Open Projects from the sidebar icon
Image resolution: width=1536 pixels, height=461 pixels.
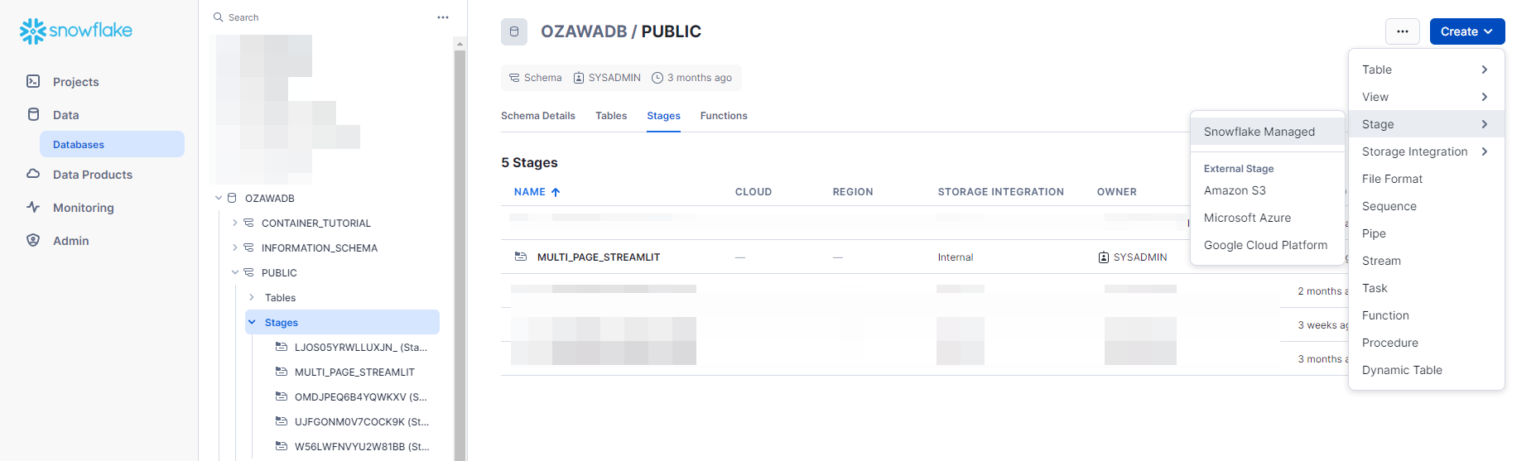coord(33,82)
